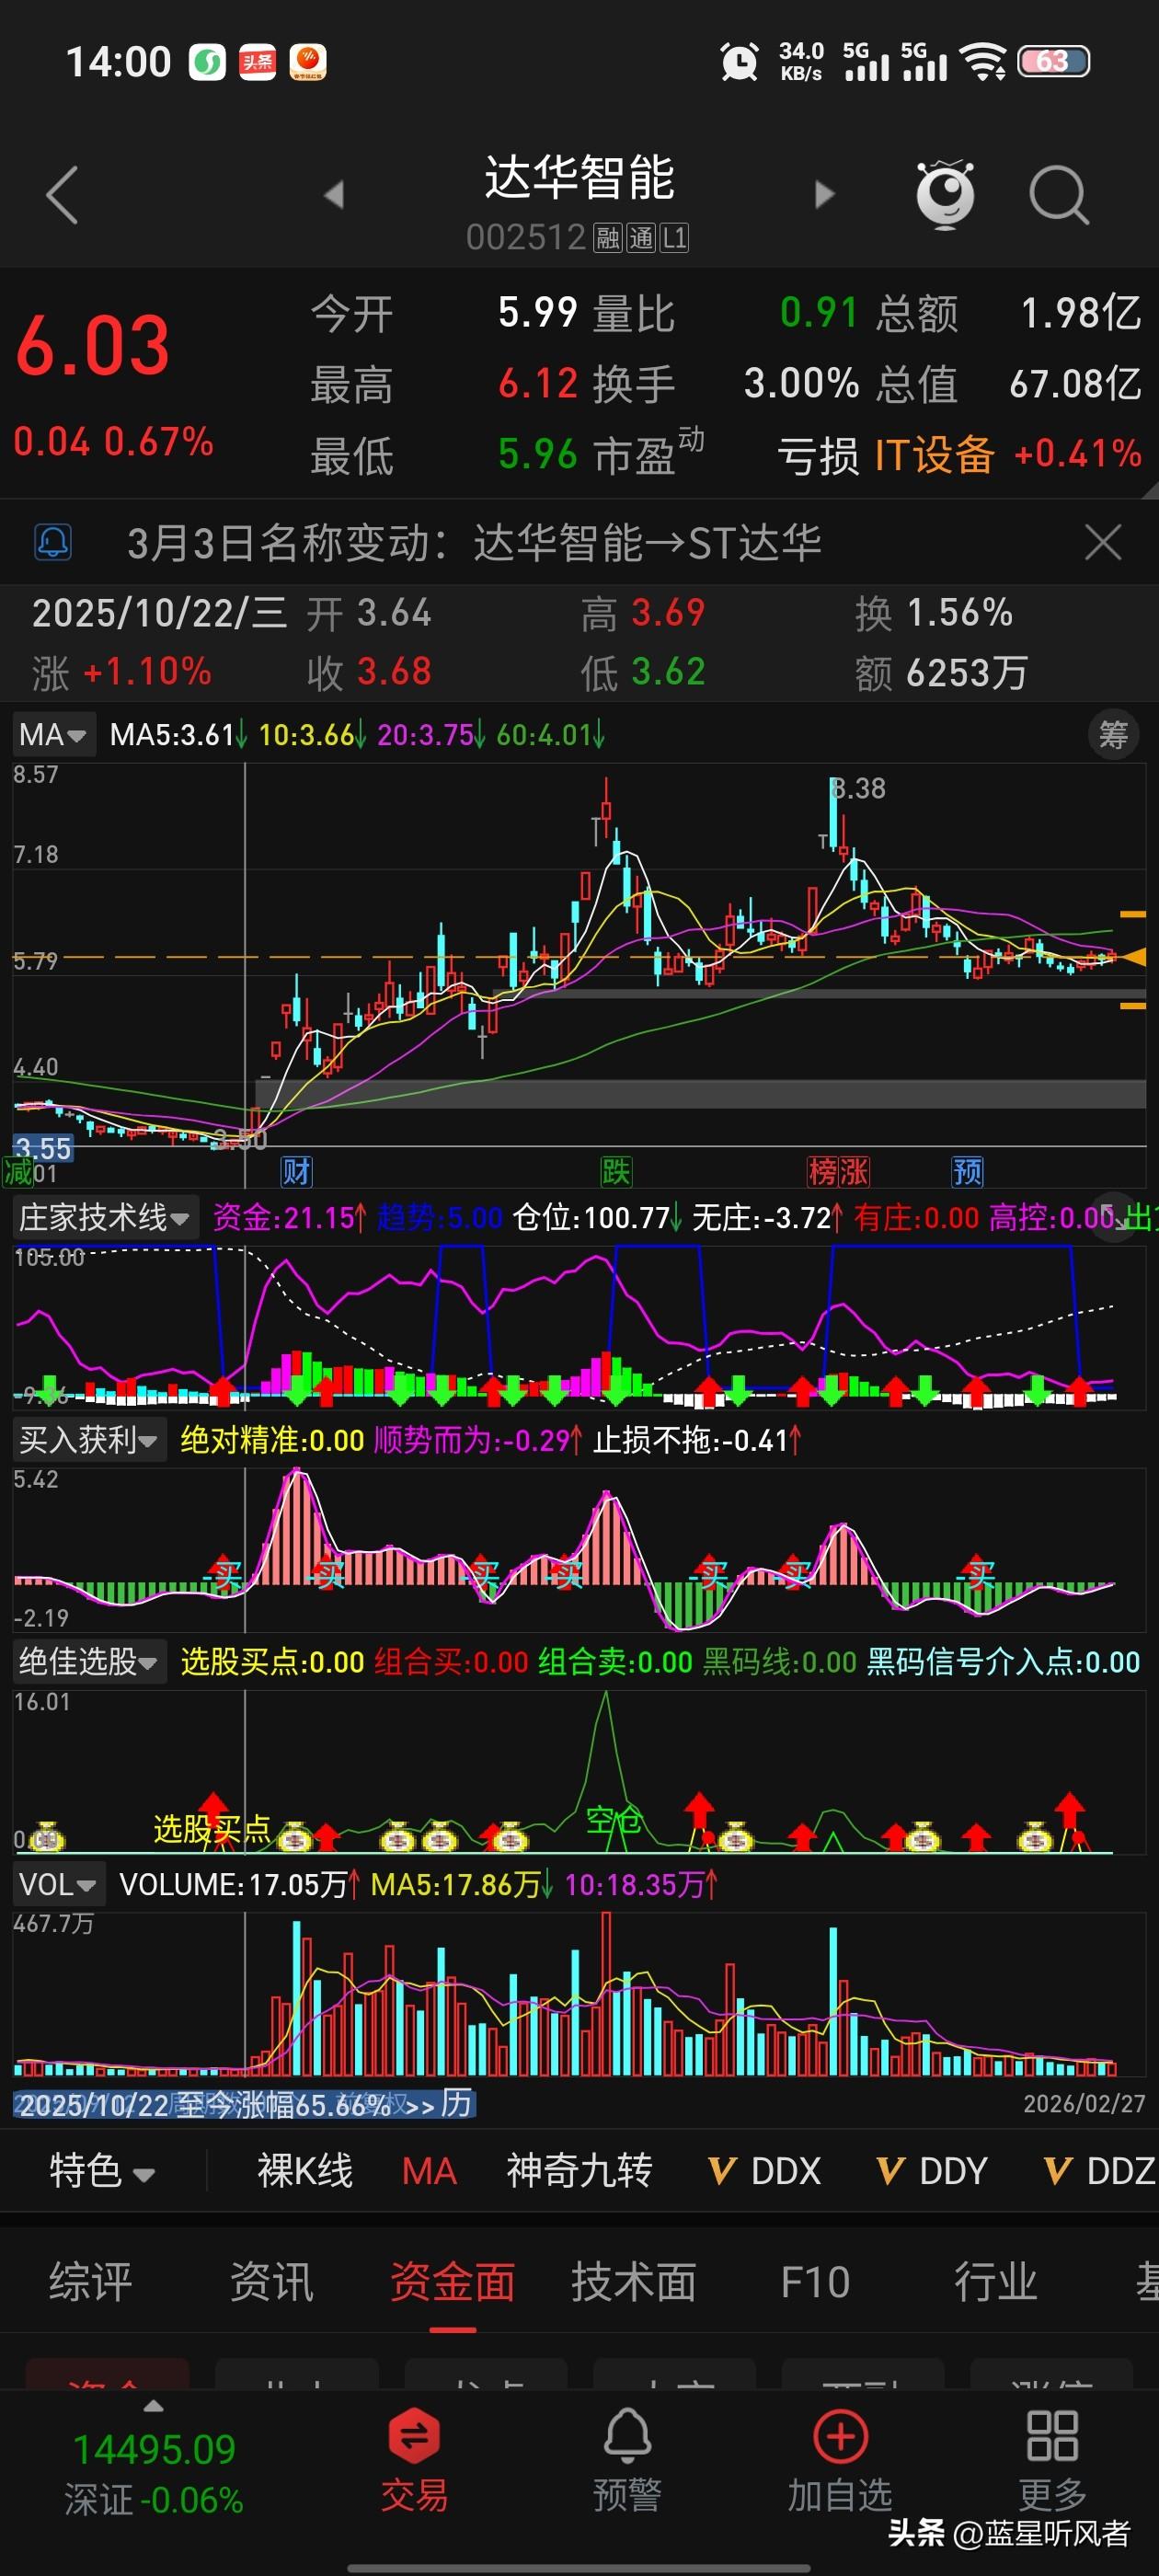Add stock via 加自选 plus icon
Image resolution: width=1159 pixels, height=2576 pixels.
pos(840,2458)
